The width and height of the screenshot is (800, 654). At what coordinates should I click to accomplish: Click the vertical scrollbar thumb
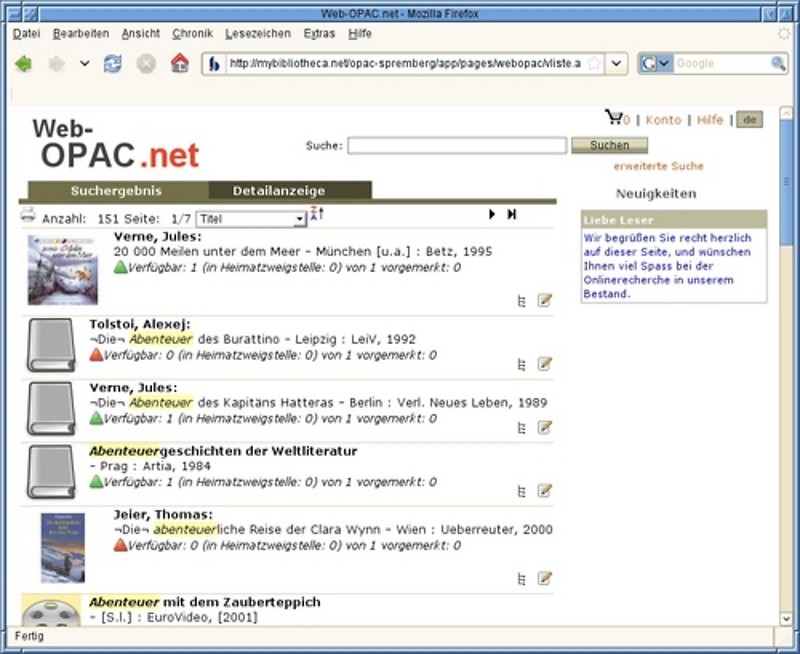pyautogui.click(x=786, y=182)
